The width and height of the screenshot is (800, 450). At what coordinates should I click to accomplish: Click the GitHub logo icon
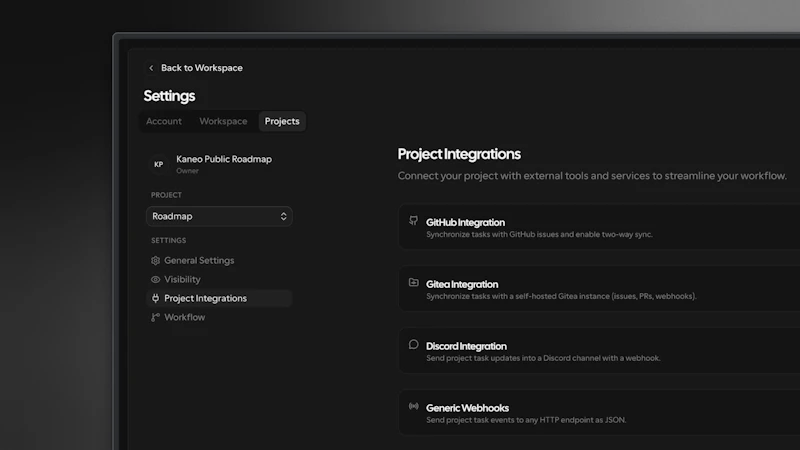pyautogui.click(x=413, y=220)
